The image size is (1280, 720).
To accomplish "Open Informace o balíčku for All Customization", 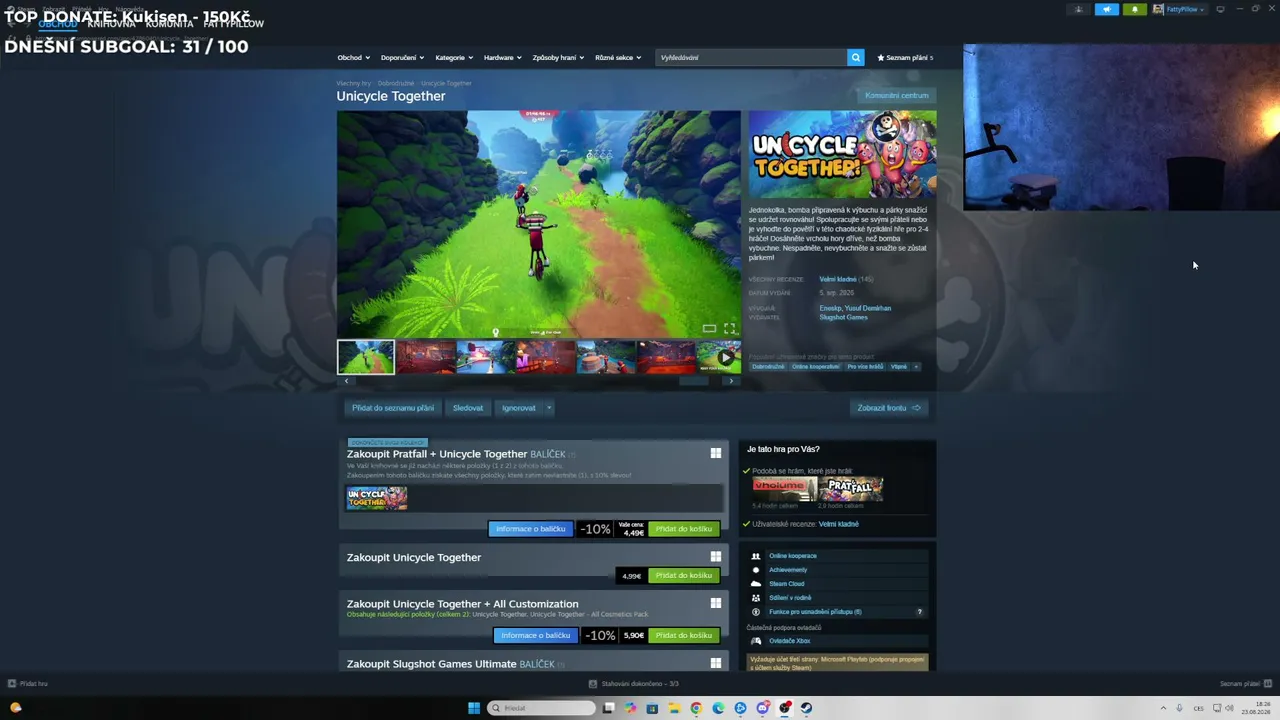I will coord(536,636).
